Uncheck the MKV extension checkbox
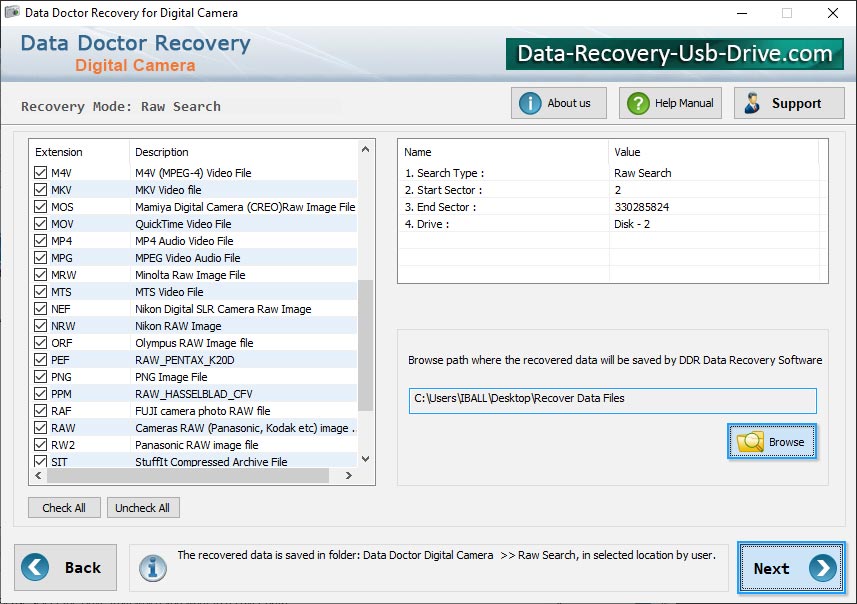857x604 pixels. (x=40, y=190)
